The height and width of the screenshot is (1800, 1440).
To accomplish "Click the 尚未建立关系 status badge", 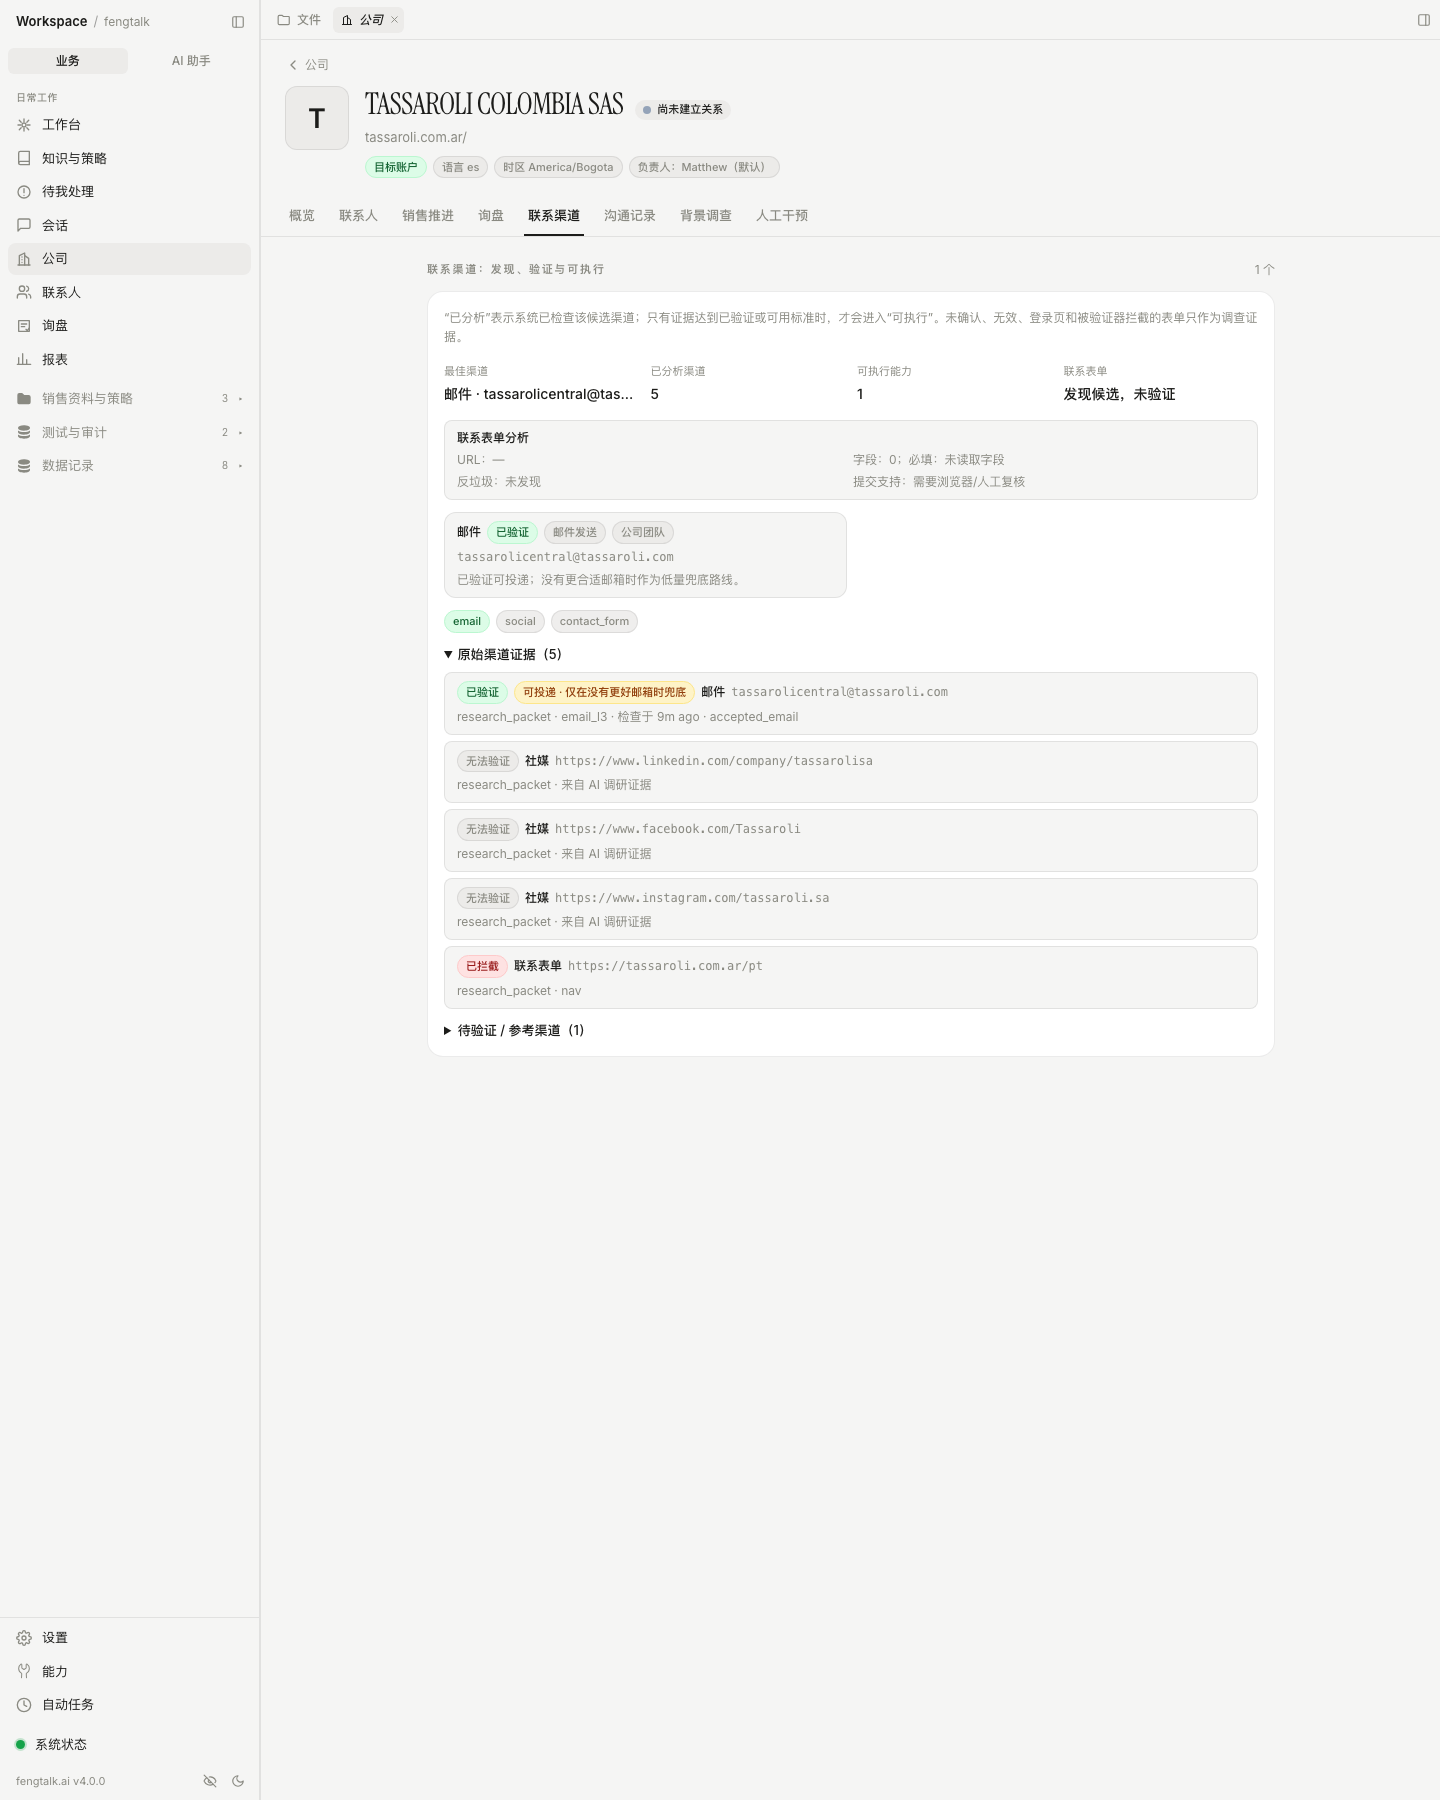I will click(x=683, y=110).
